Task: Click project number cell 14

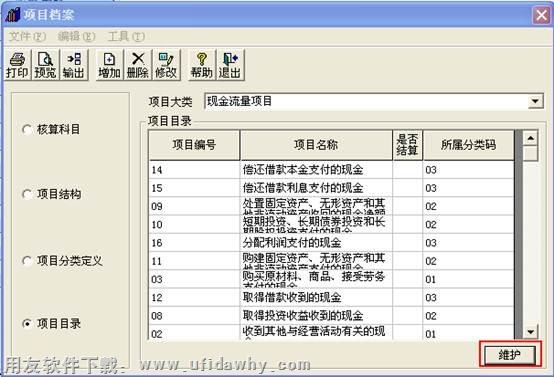Action: pos(194,170)
